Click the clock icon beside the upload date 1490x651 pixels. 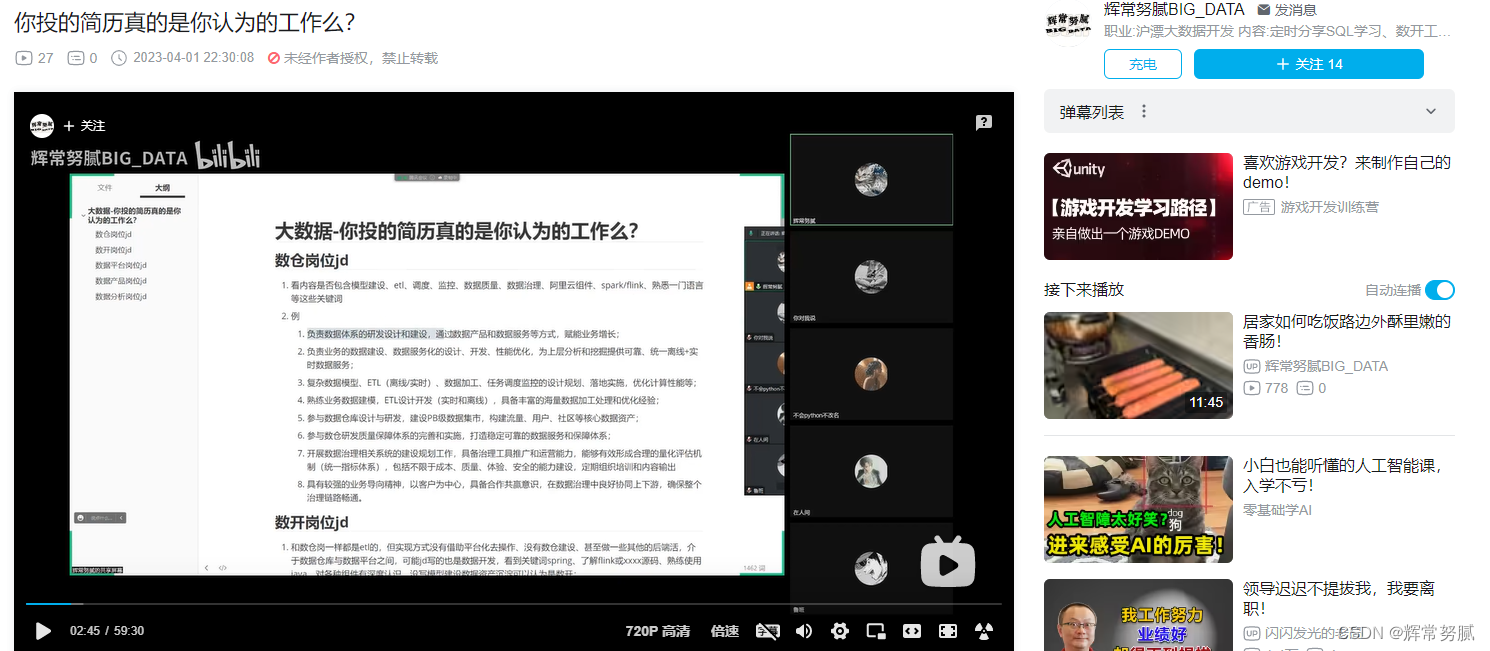click(x=119, y=58)
